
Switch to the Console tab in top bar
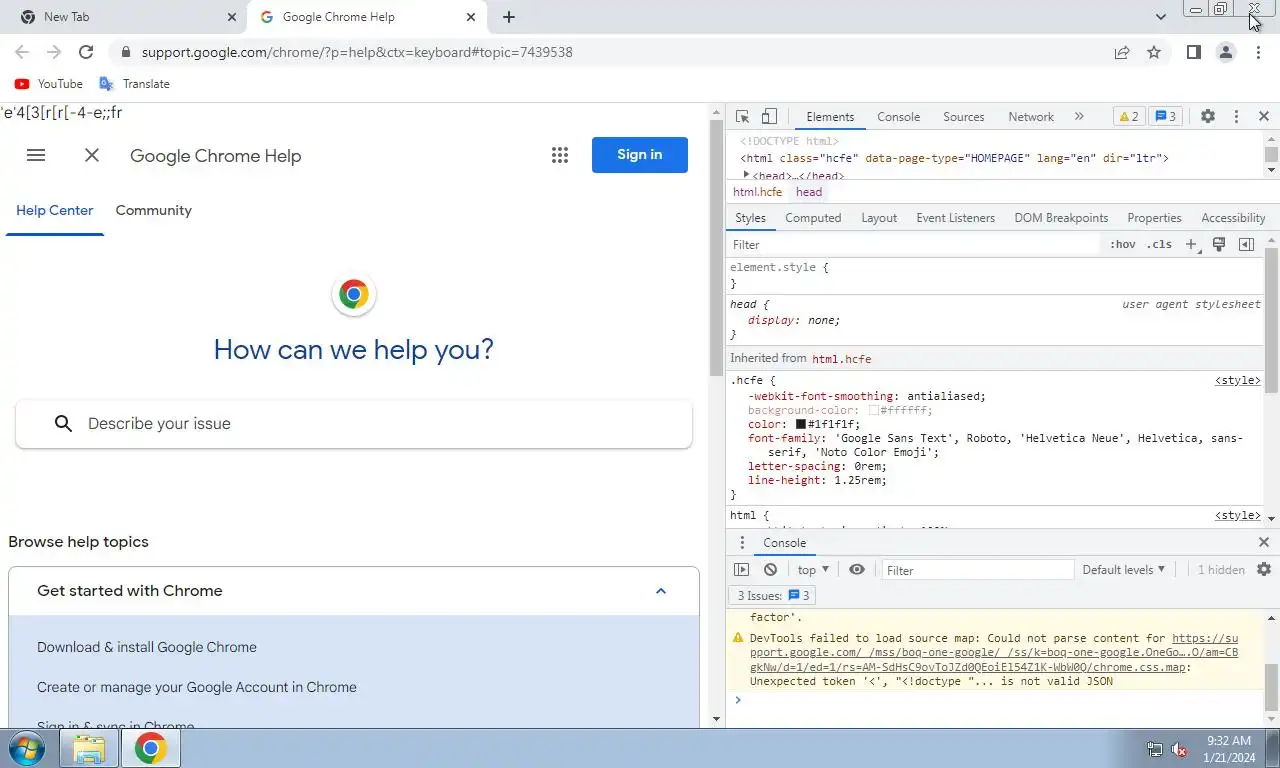click(898, 117)
